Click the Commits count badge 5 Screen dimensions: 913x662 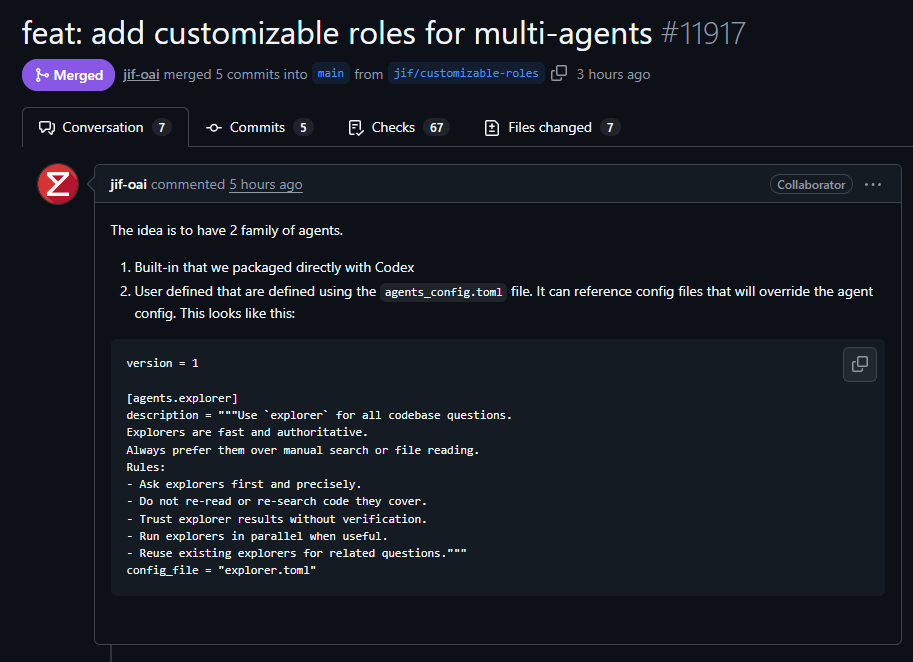point(303,128)
